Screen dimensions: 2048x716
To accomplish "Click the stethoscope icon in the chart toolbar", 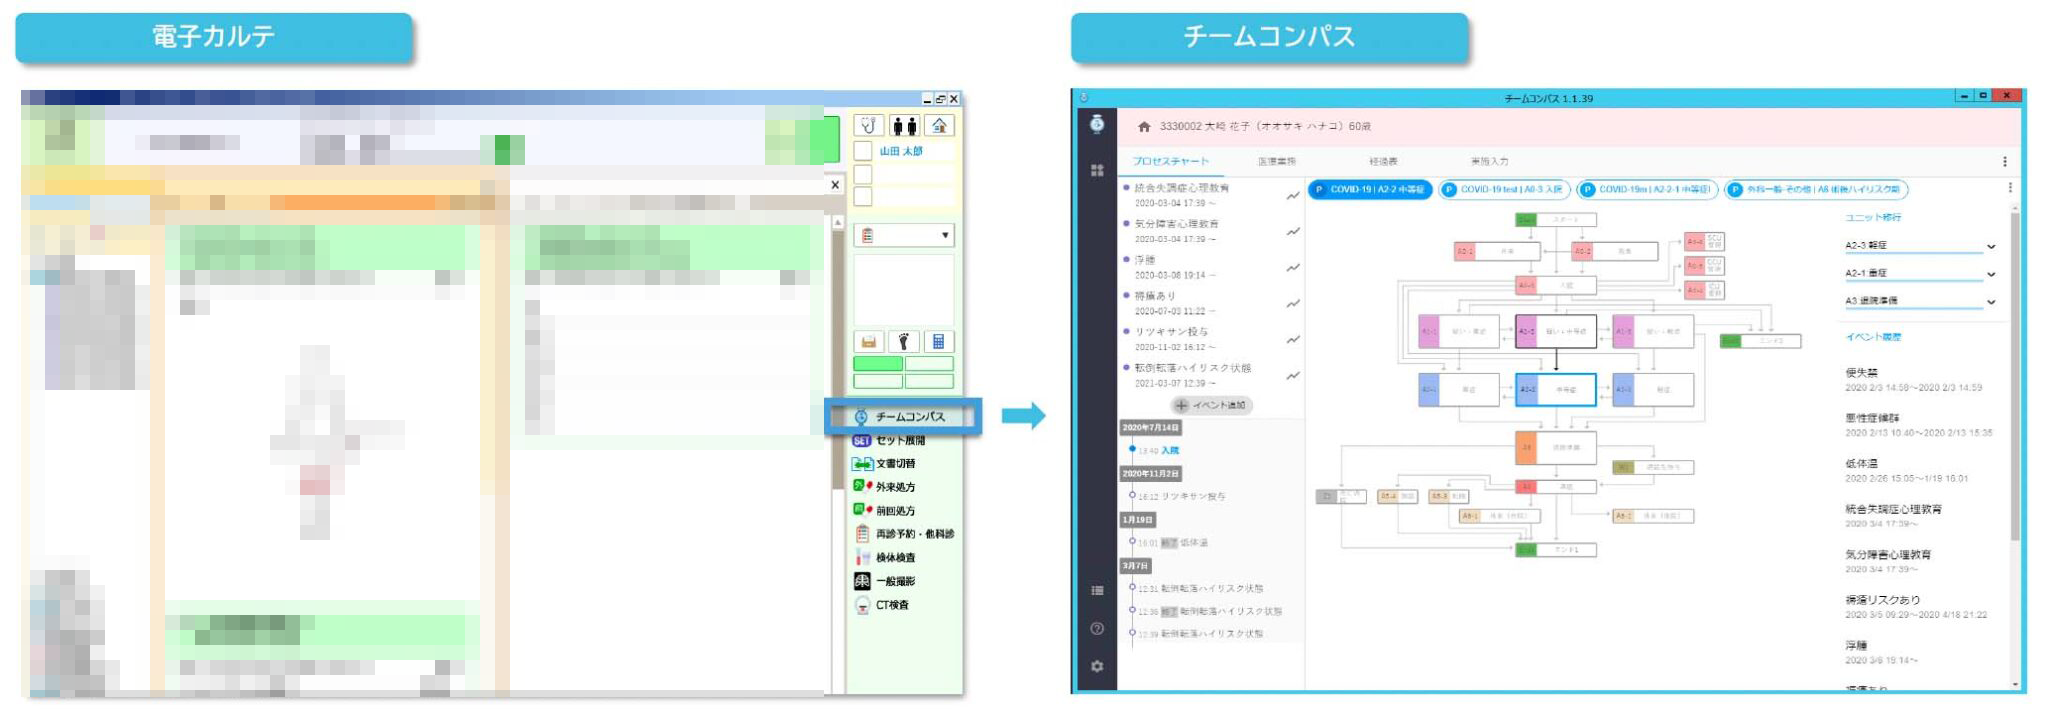I will (x=869, y=125).
